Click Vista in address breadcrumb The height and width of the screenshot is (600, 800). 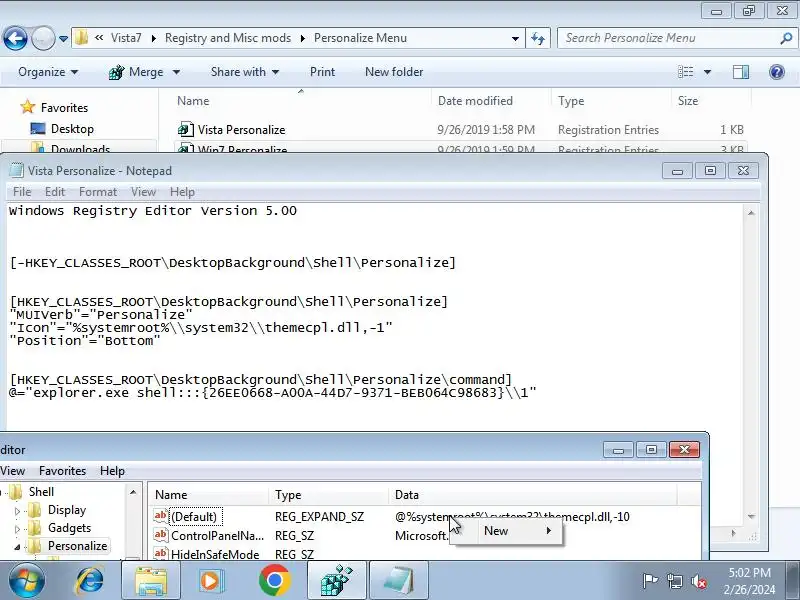pos(126,38)
